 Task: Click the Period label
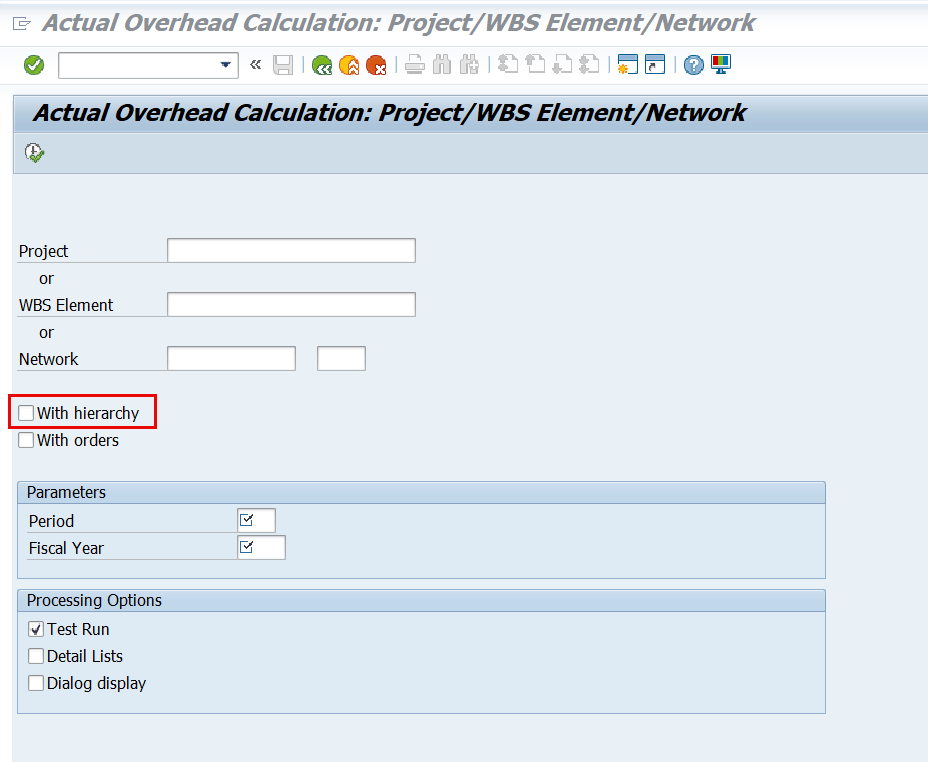pyautogui.click(x=51, y=521)
